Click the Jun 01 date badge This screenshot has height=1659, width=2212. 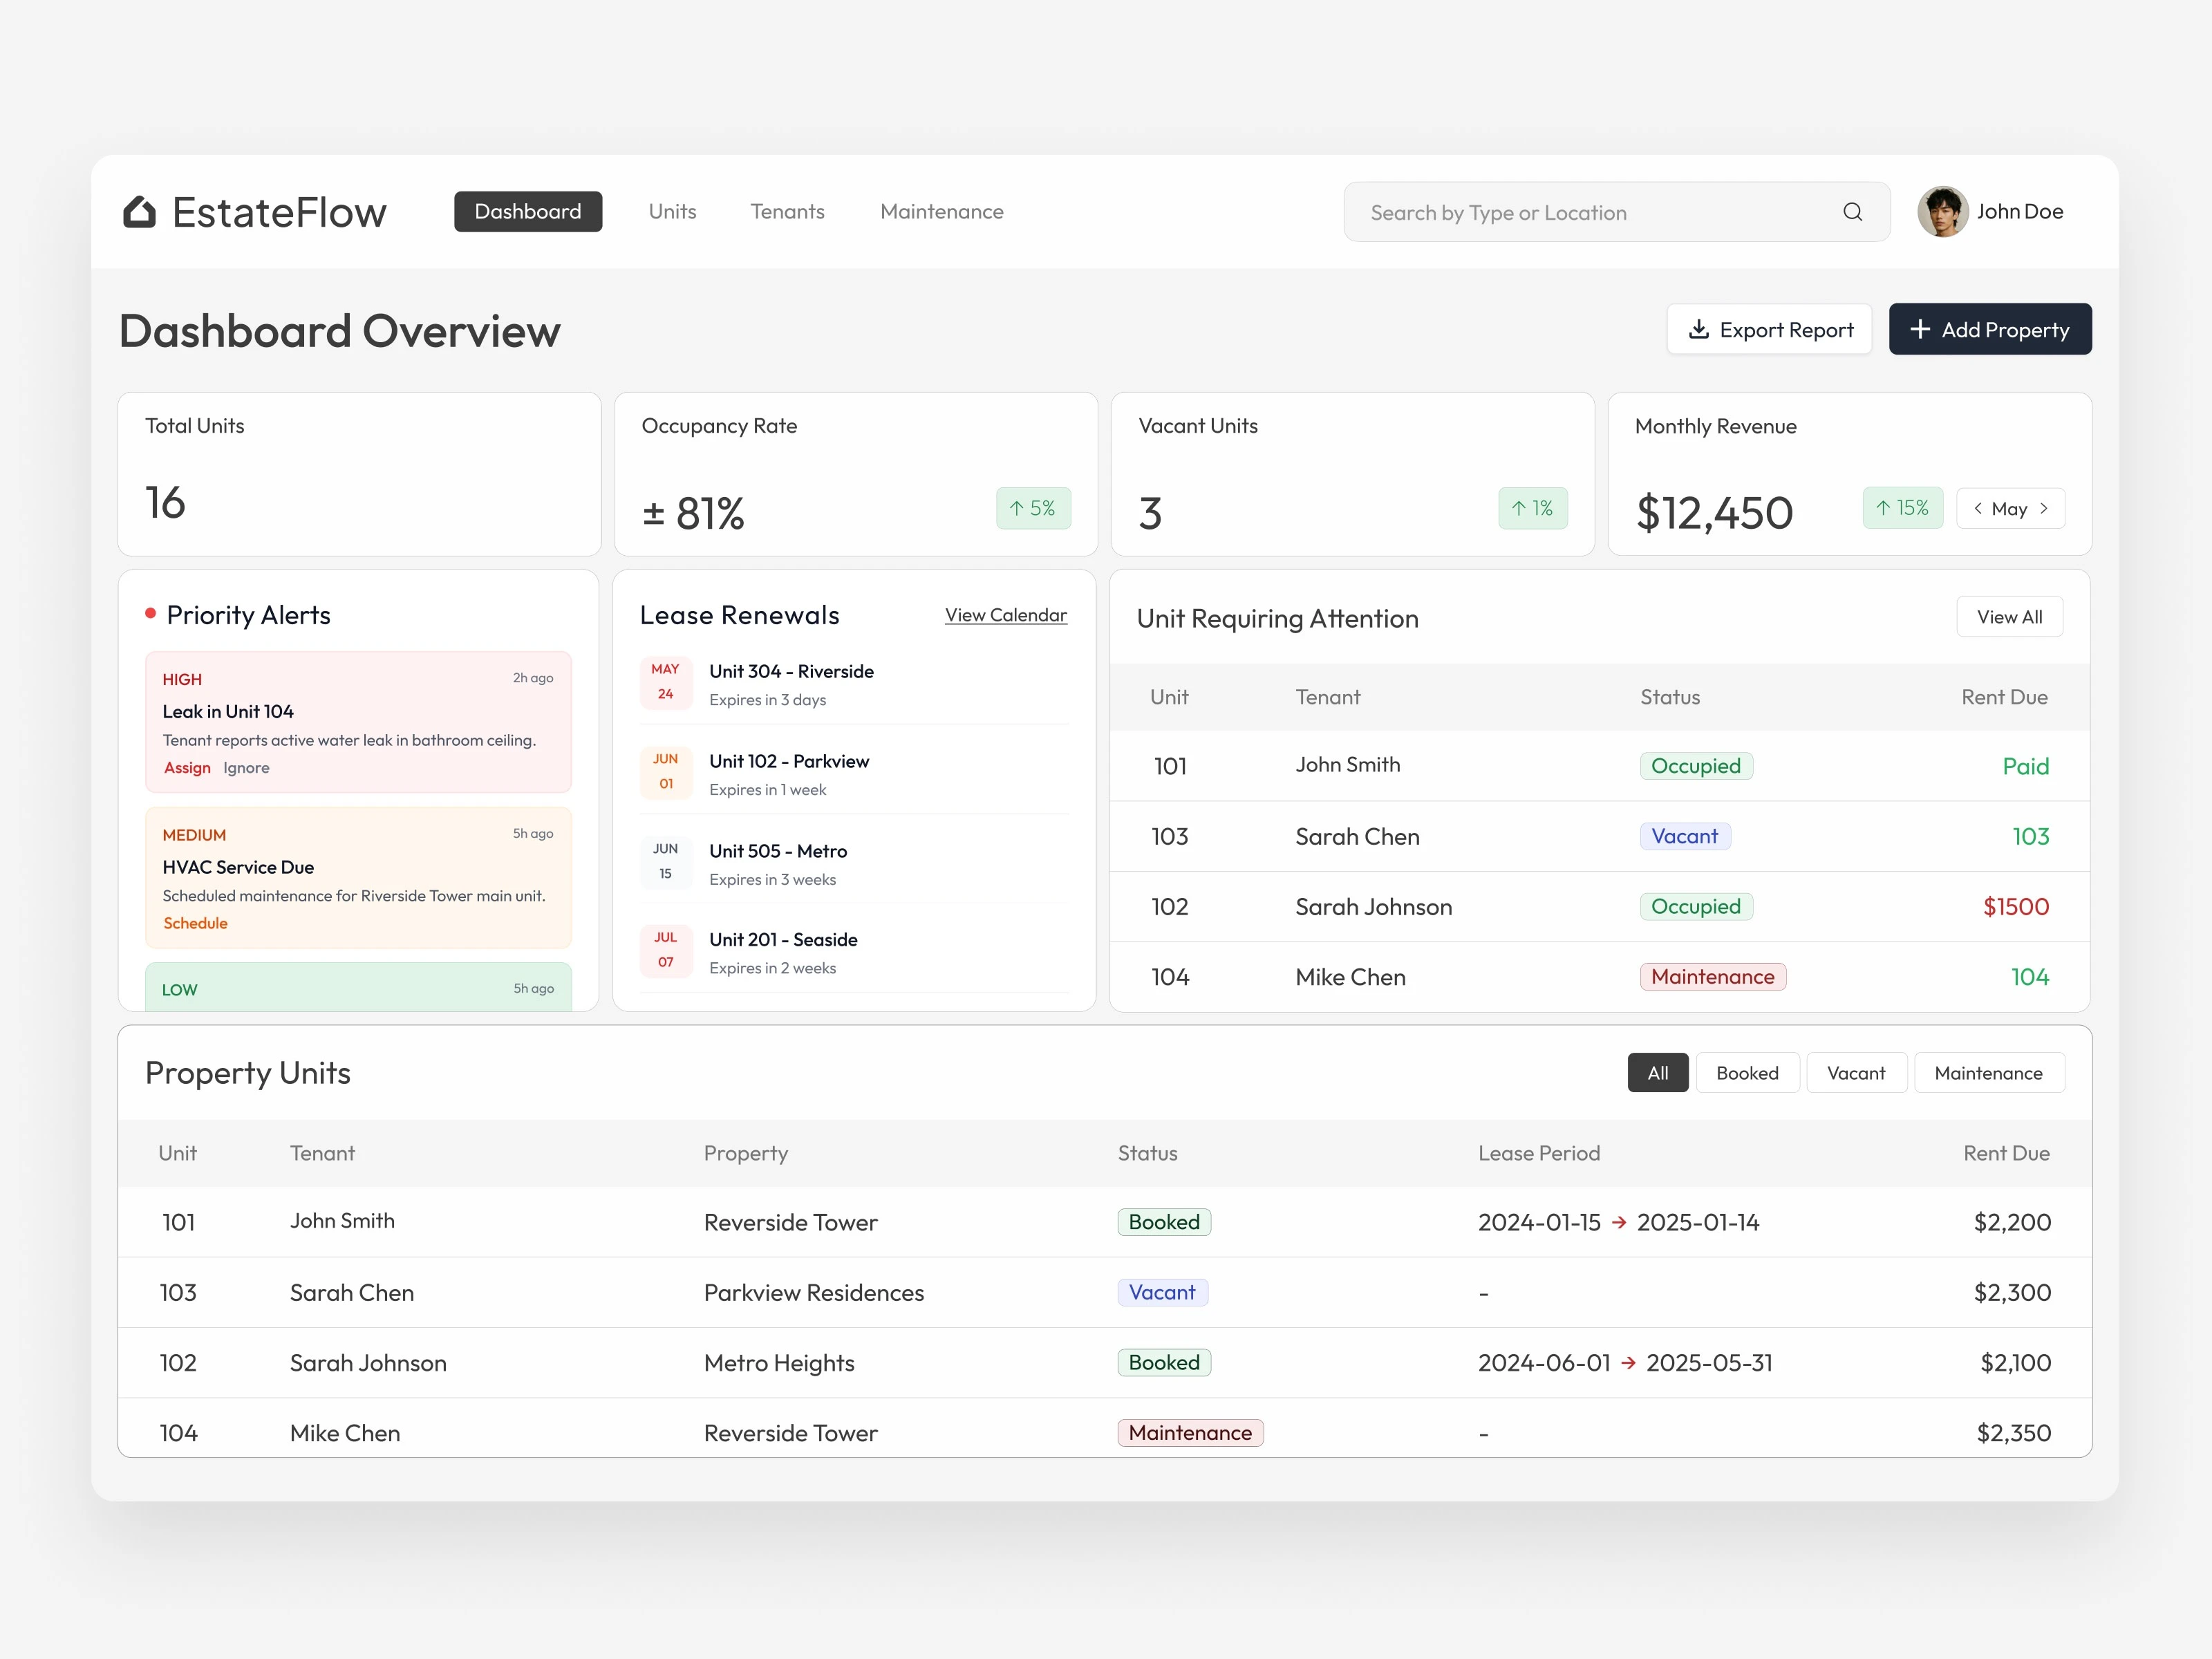pyautogui.click(x=666, y=772)
